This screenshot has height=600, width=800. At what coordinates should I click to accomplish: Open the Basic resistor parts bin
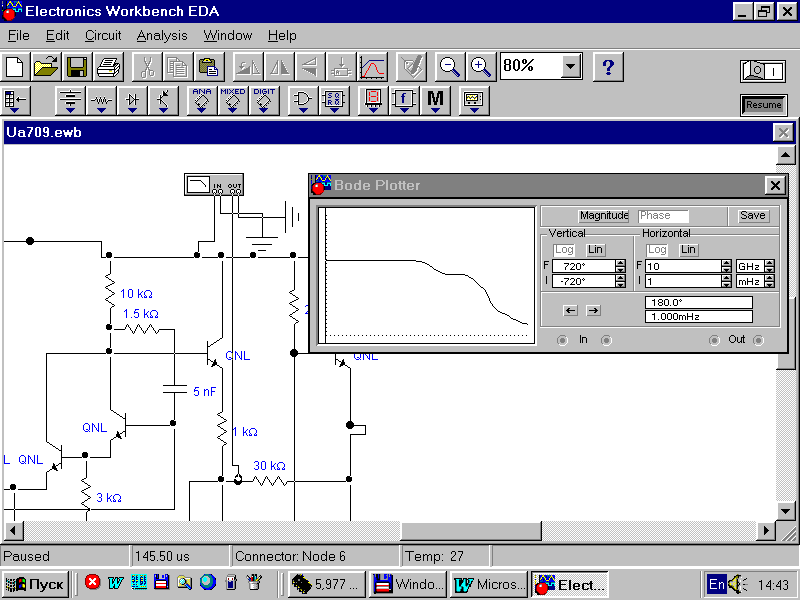click(x=101, y=101)
